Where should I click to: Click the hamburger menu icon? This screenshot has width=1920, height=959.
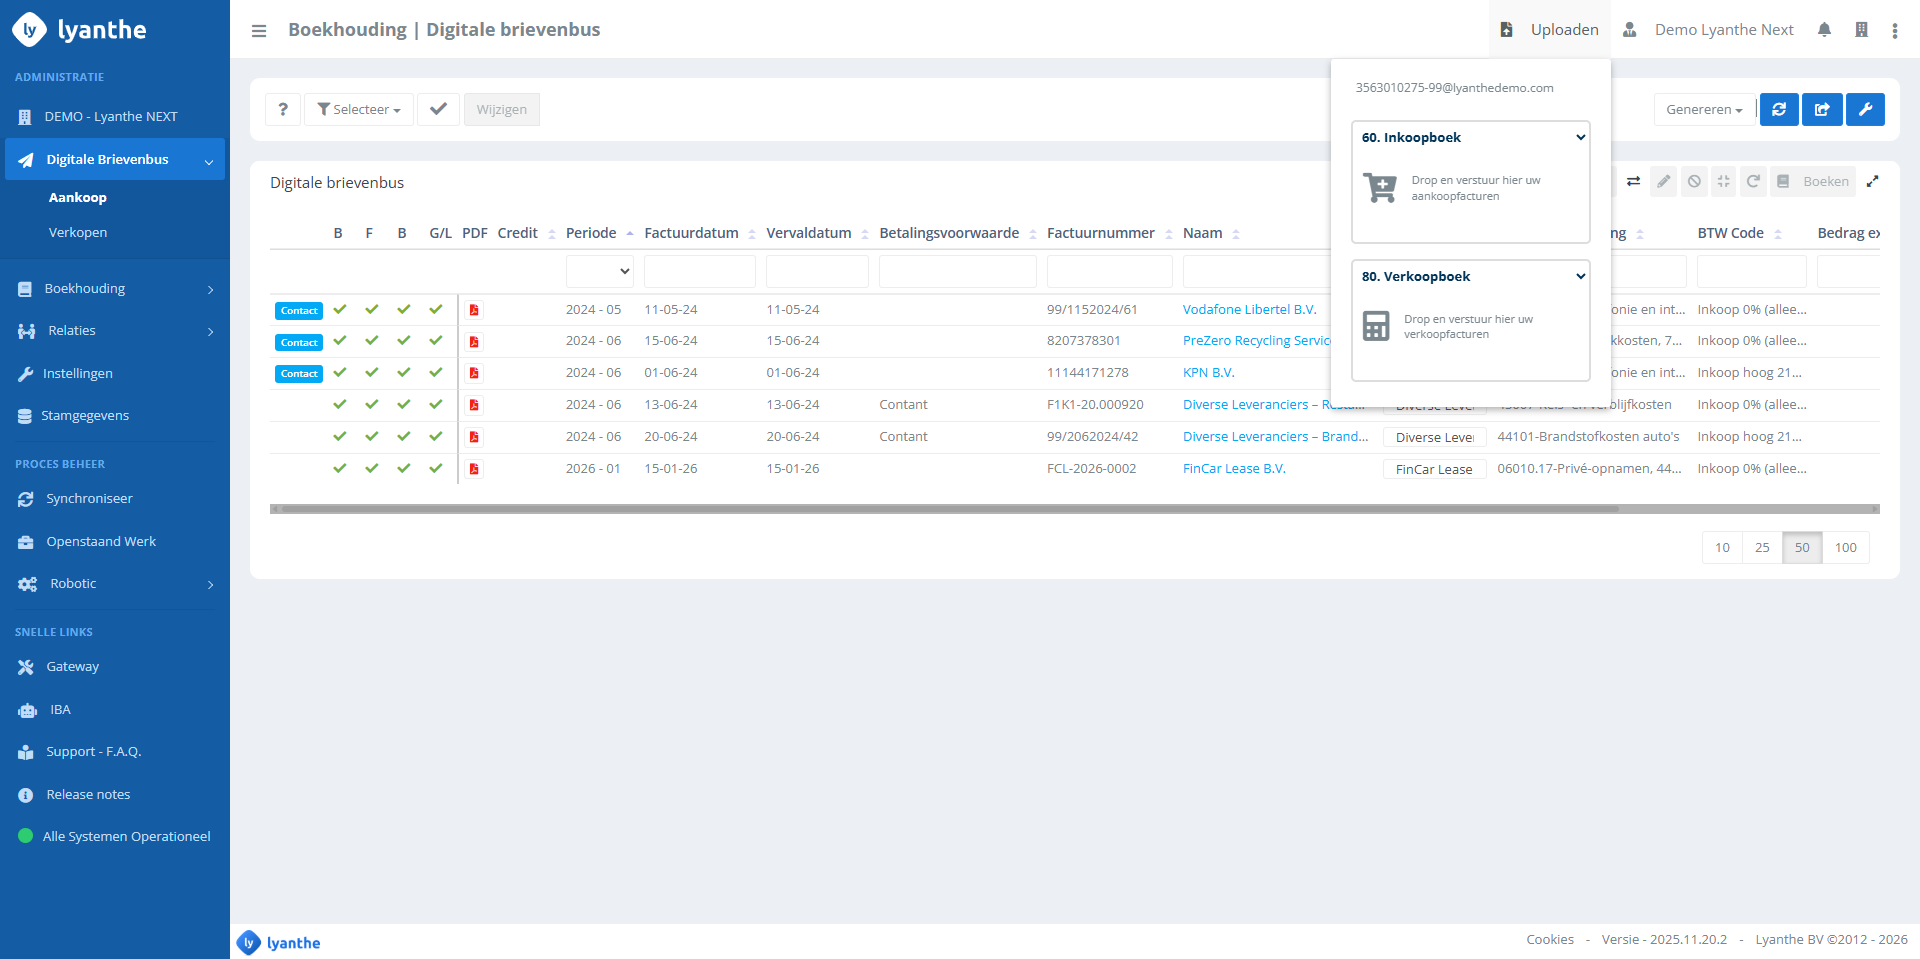tap(259, 31)
